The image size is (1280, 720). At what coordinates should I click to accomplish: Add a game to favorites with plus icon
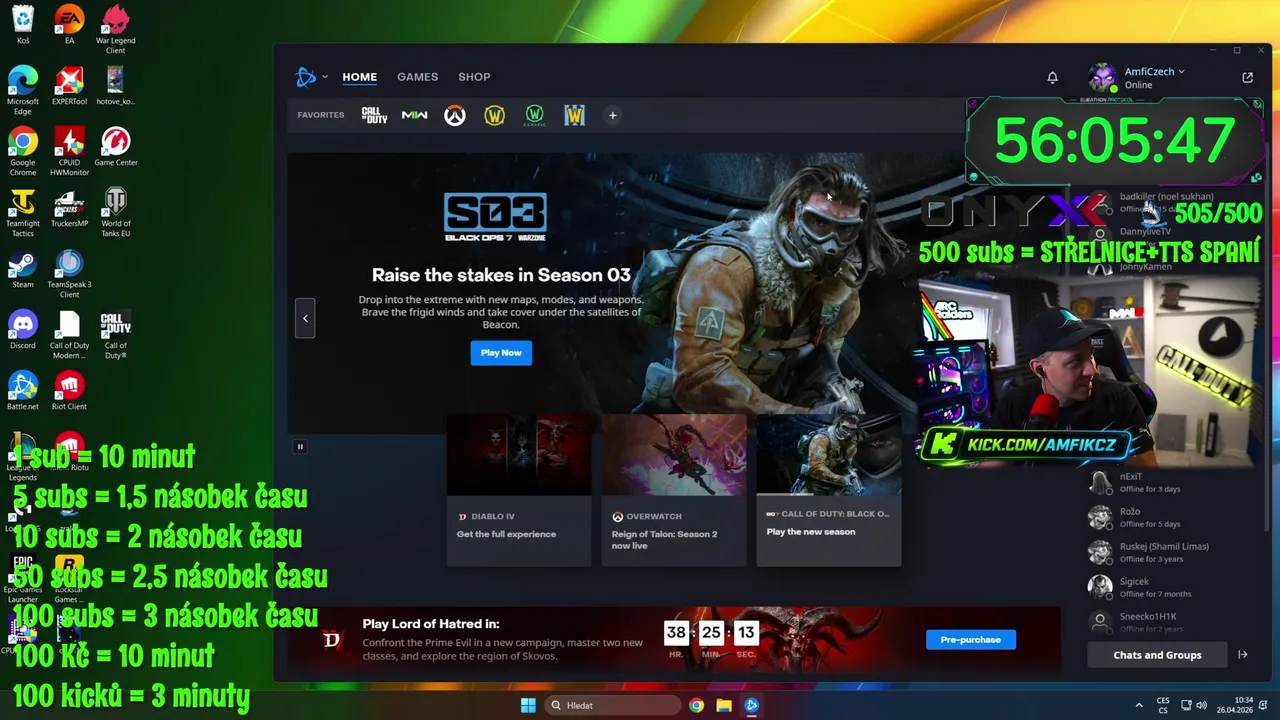[x=613, y=116]
